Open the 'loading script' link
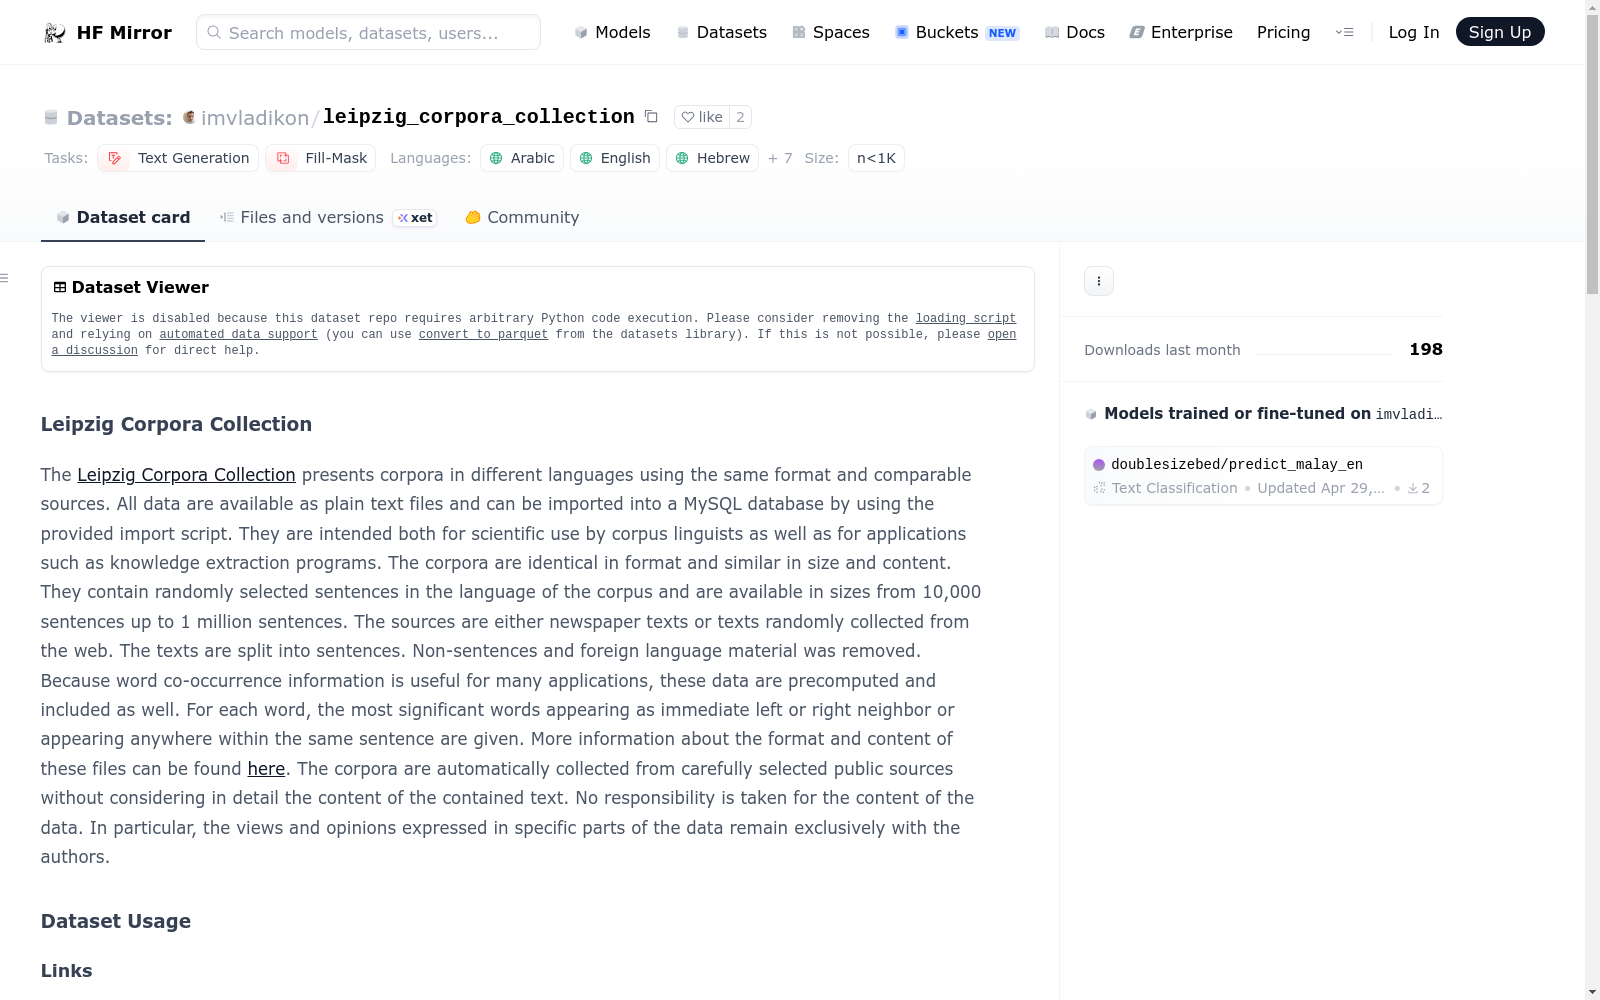Viewport: 1600px width, 1000px height. tap(966, 319)
